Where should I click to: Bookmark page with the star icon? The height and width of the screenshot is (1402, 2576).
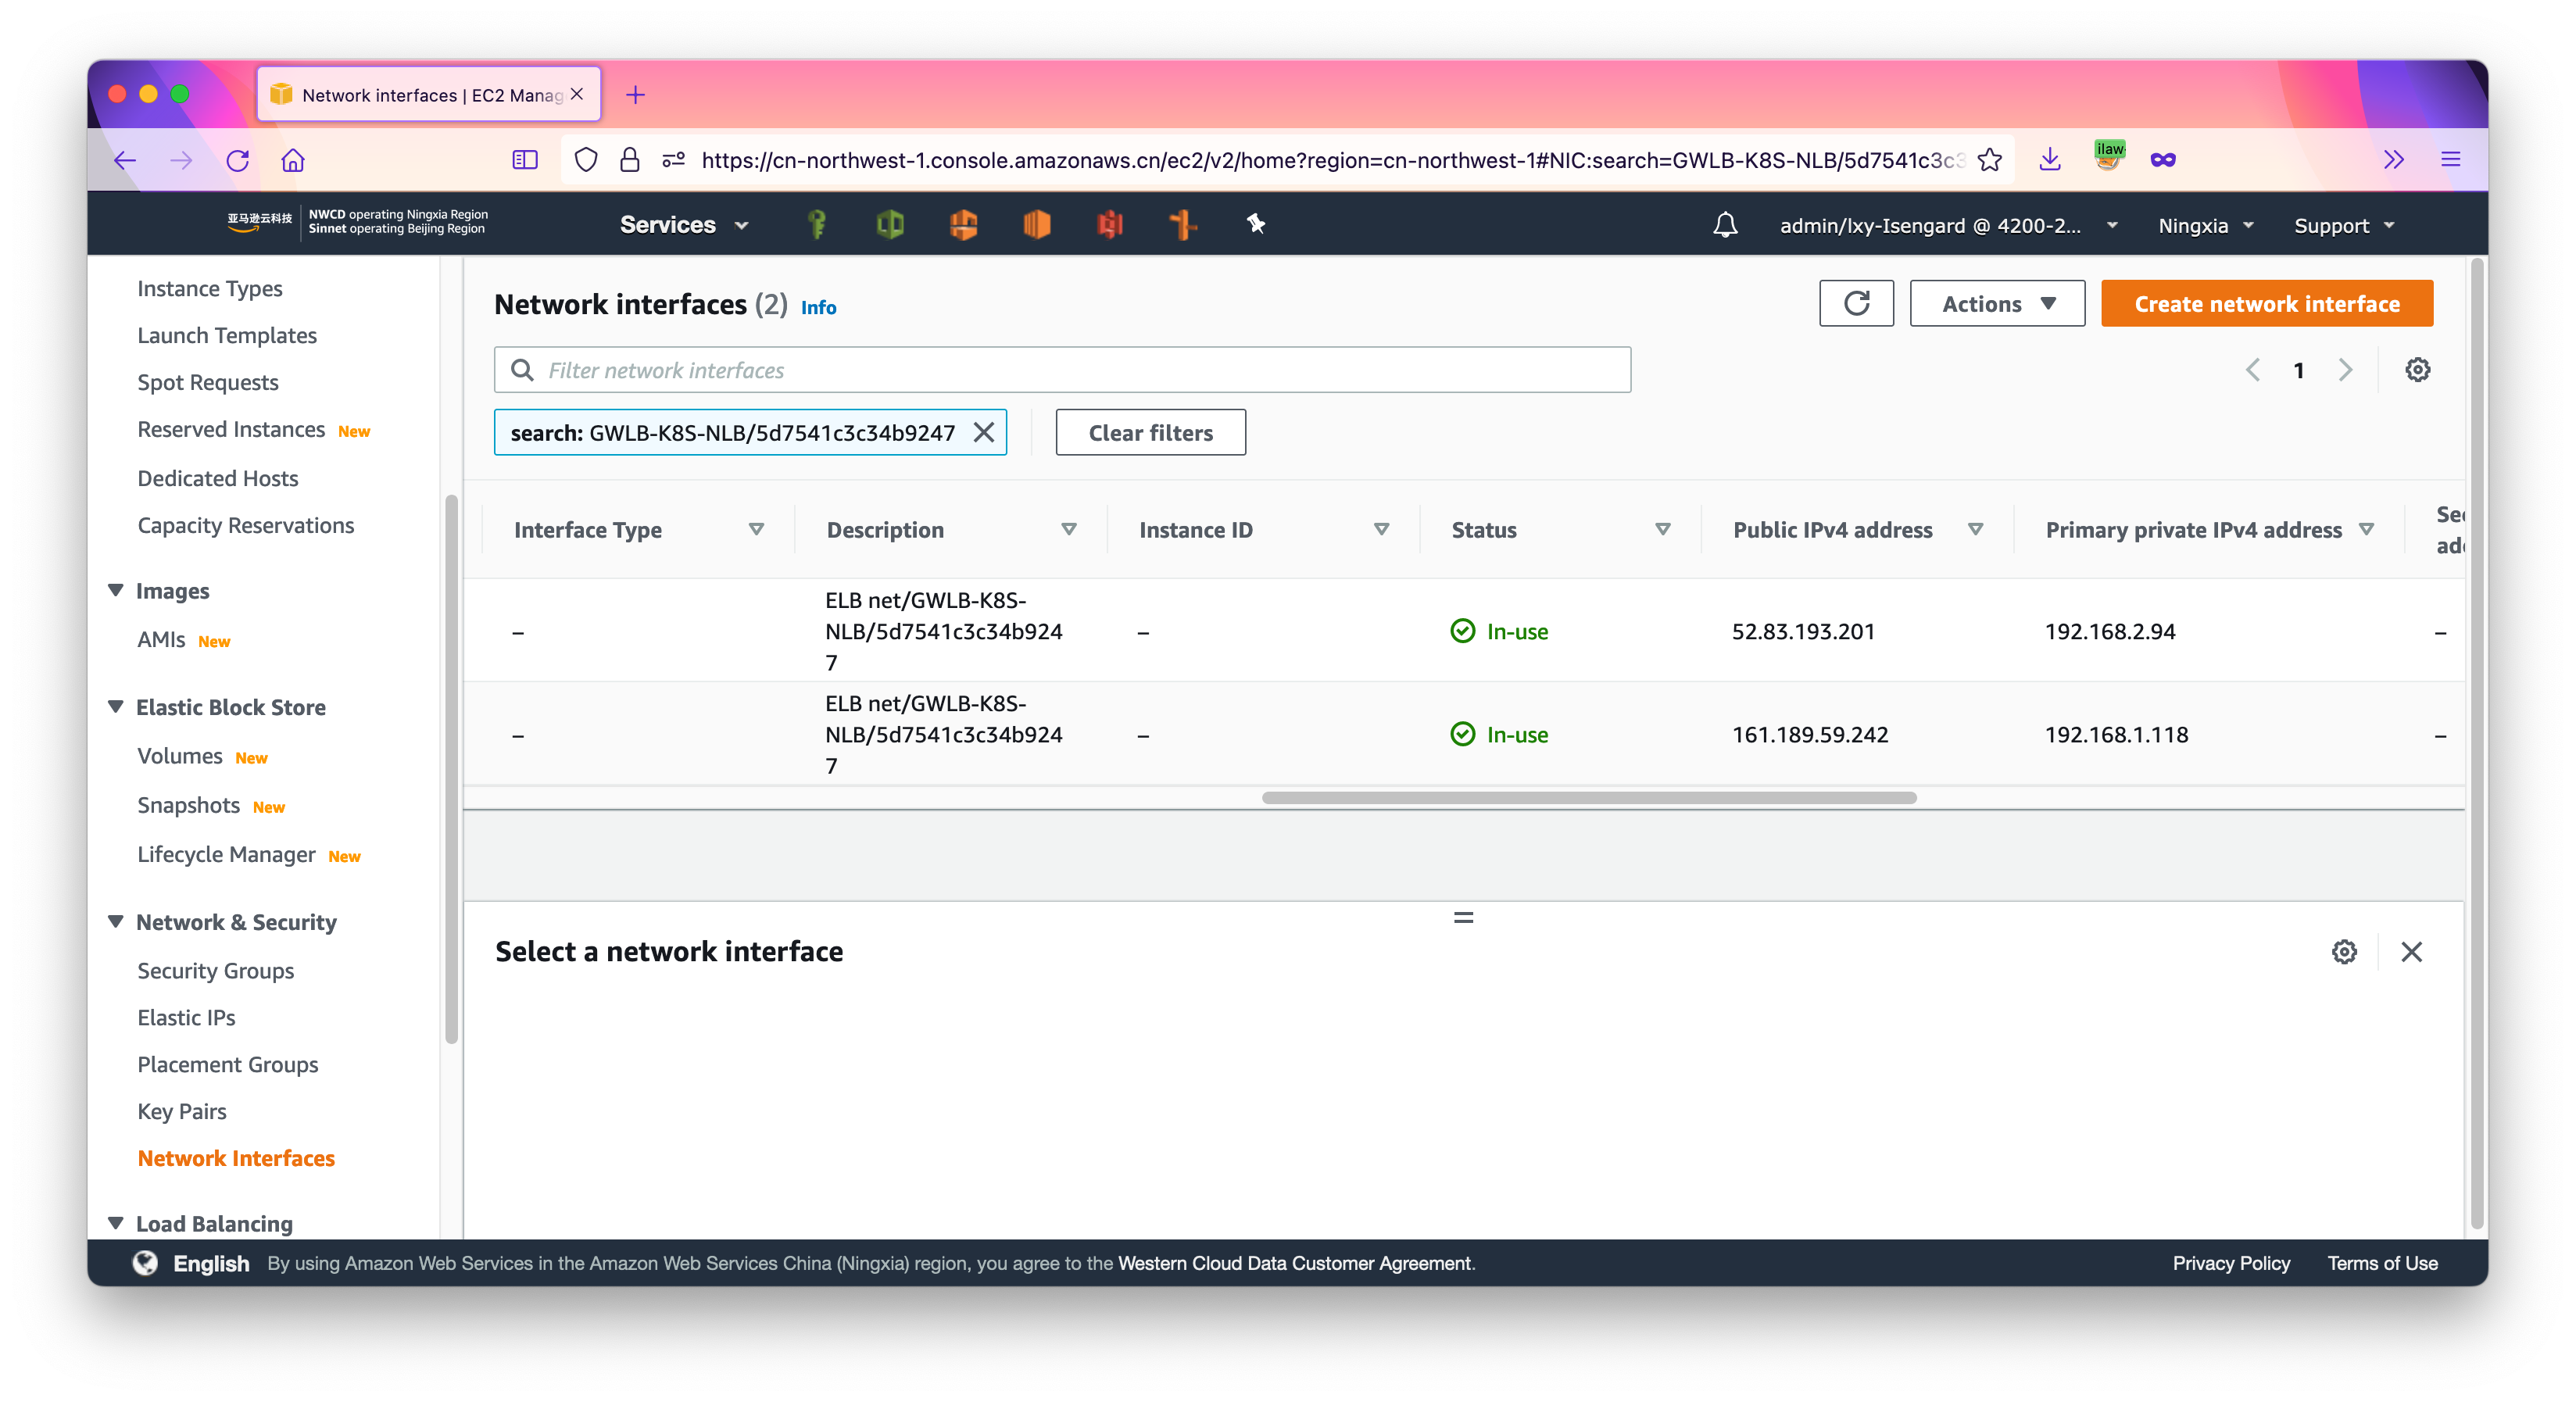1989,160
